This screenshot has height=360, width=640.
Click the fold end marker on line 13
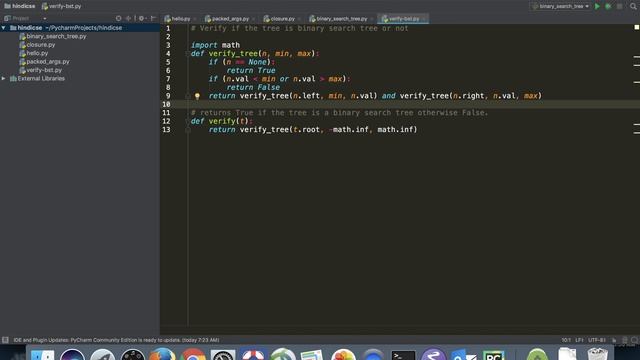click(x=188, y=130)
